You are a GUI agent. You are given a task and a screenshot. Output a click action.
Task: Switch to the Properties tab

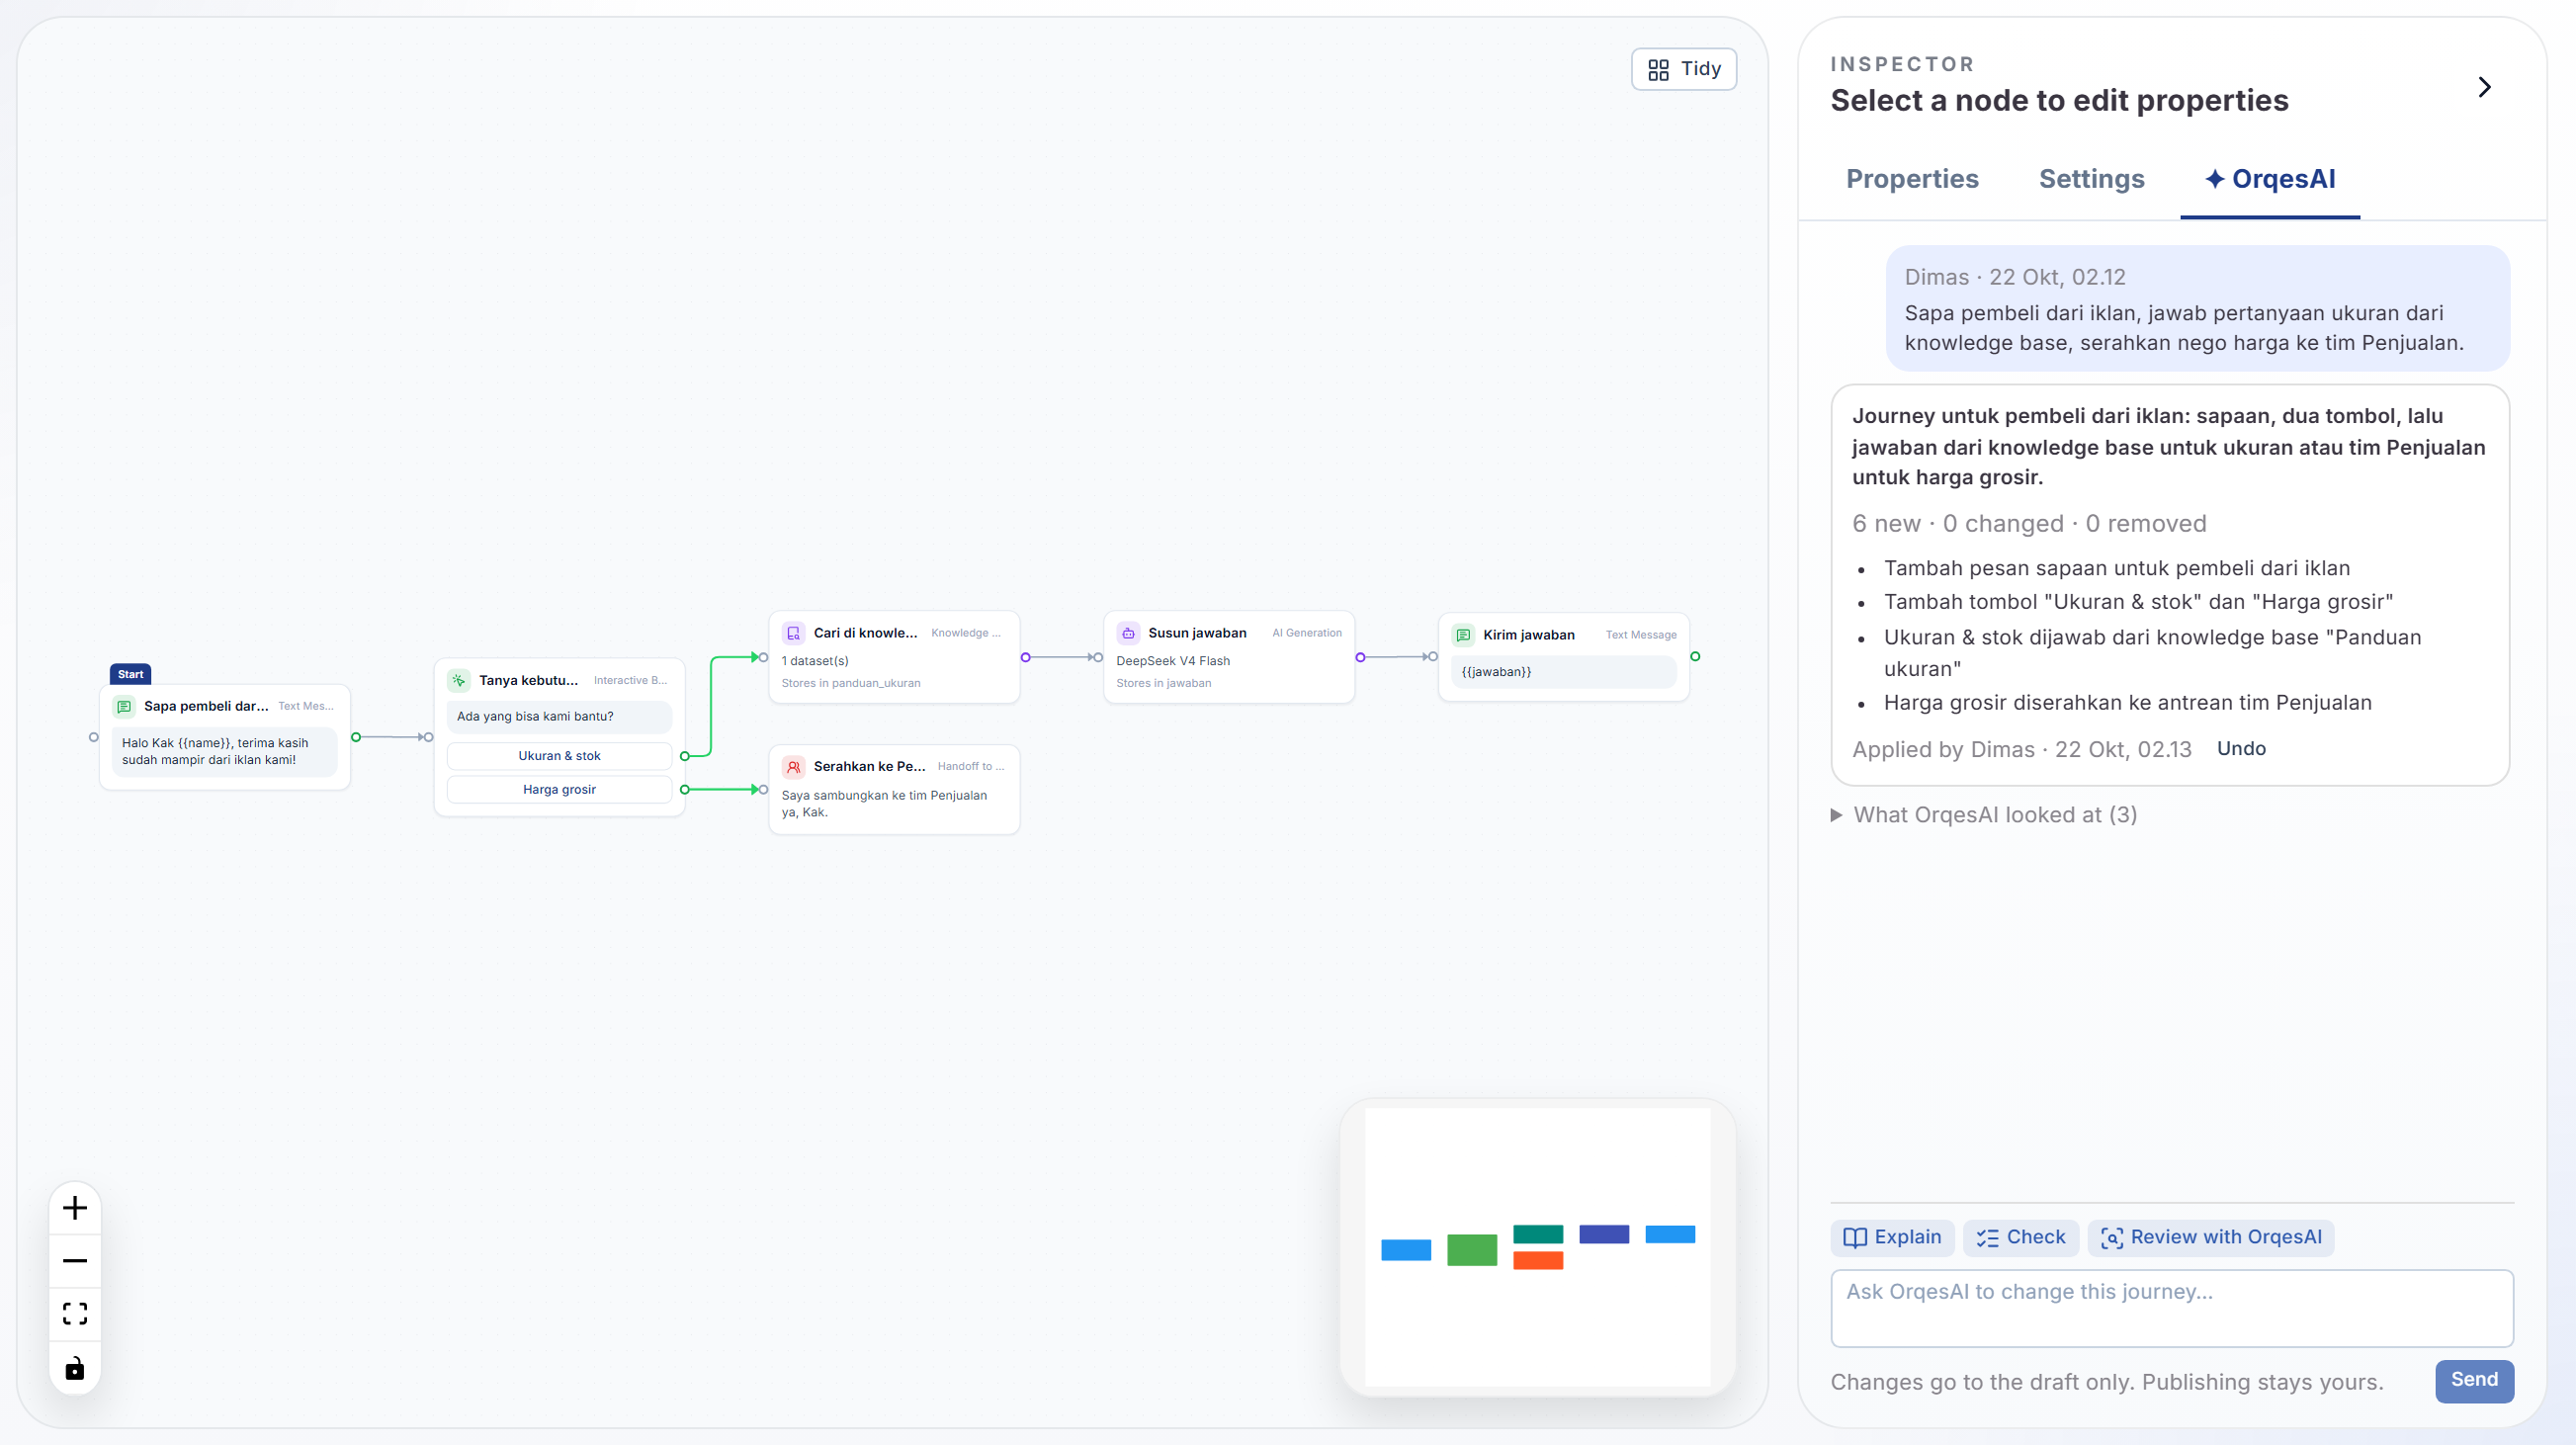(x=1912, y=179)
